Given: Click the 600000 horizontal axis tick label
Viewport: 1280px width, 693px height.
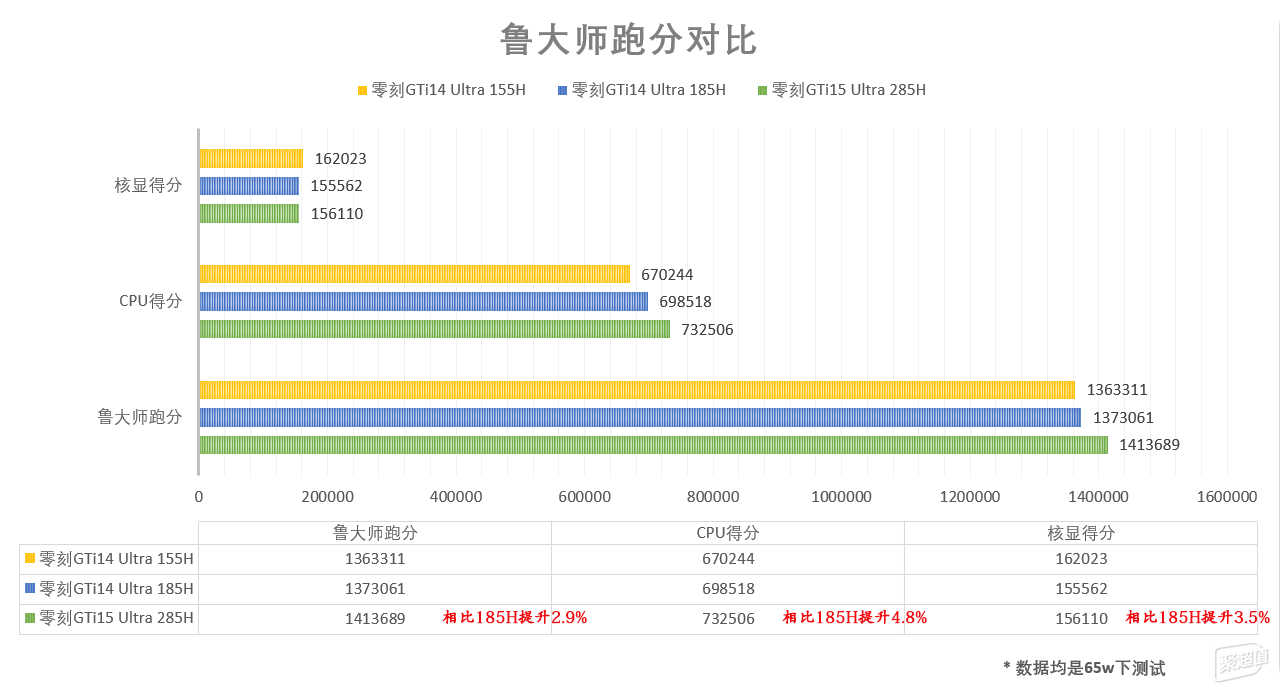Looking at the screenshot, I should pyautogui.click(x=584, y=496).
